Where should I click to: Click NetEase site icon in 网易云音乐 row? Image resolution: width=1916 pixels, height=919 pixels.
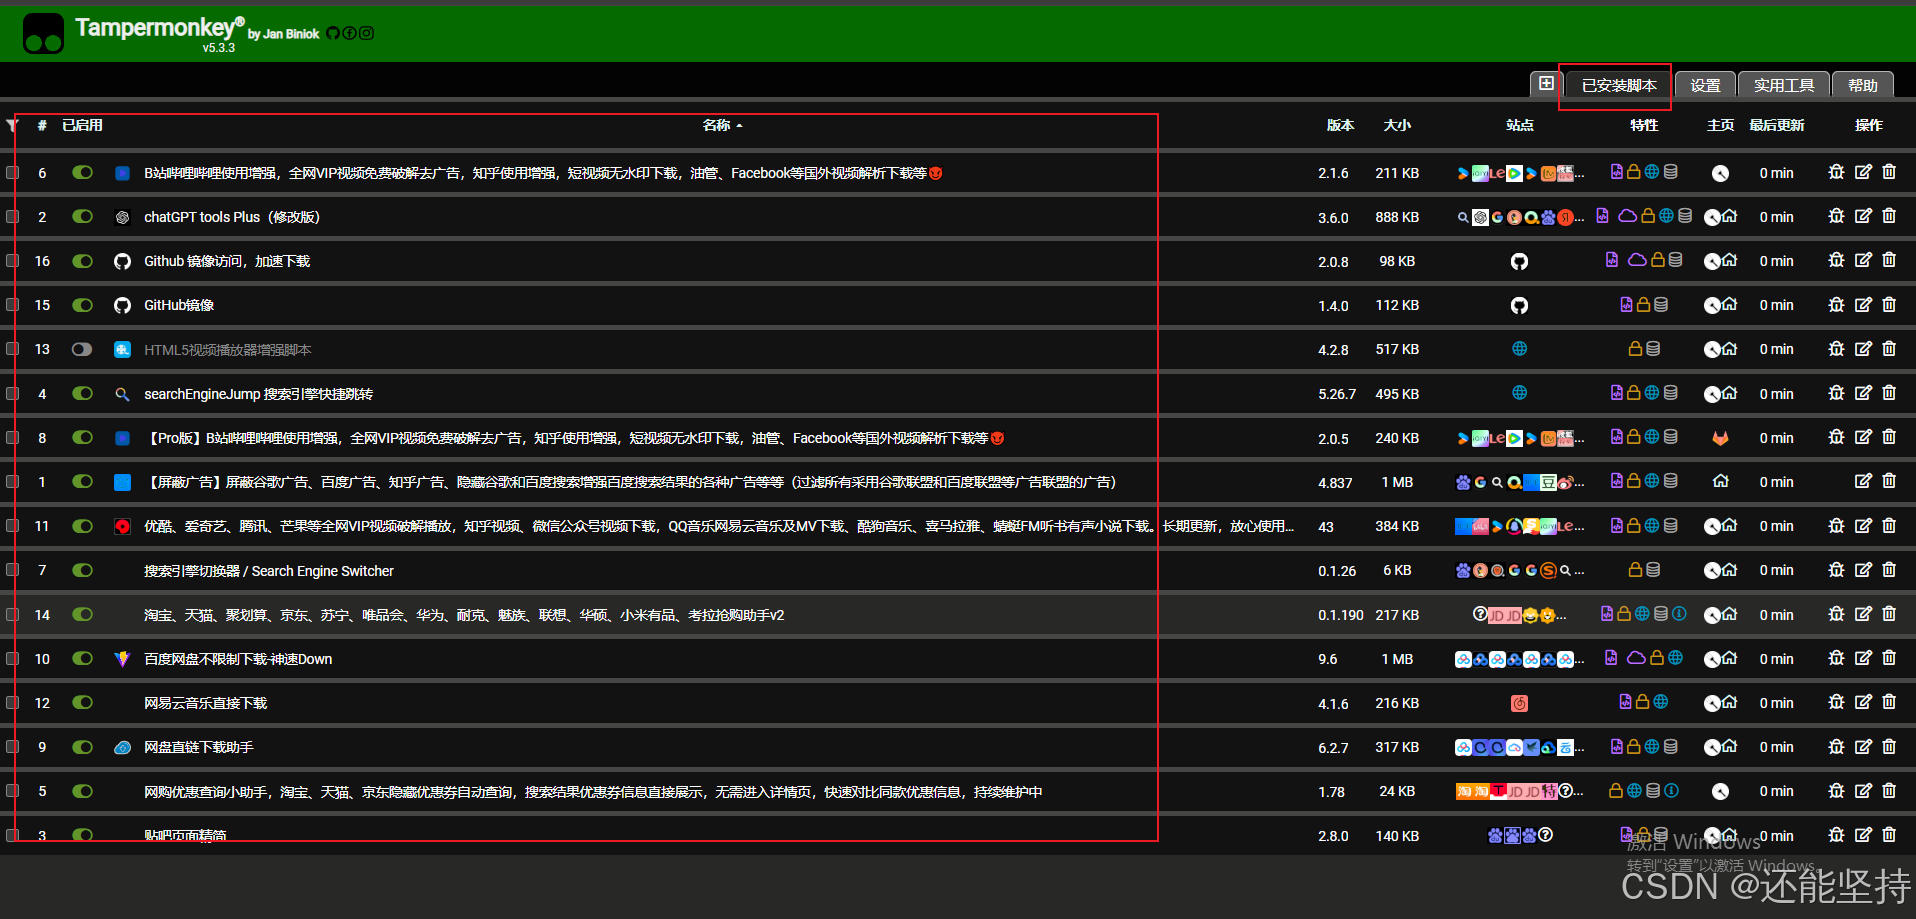[x=1519, y=703]
